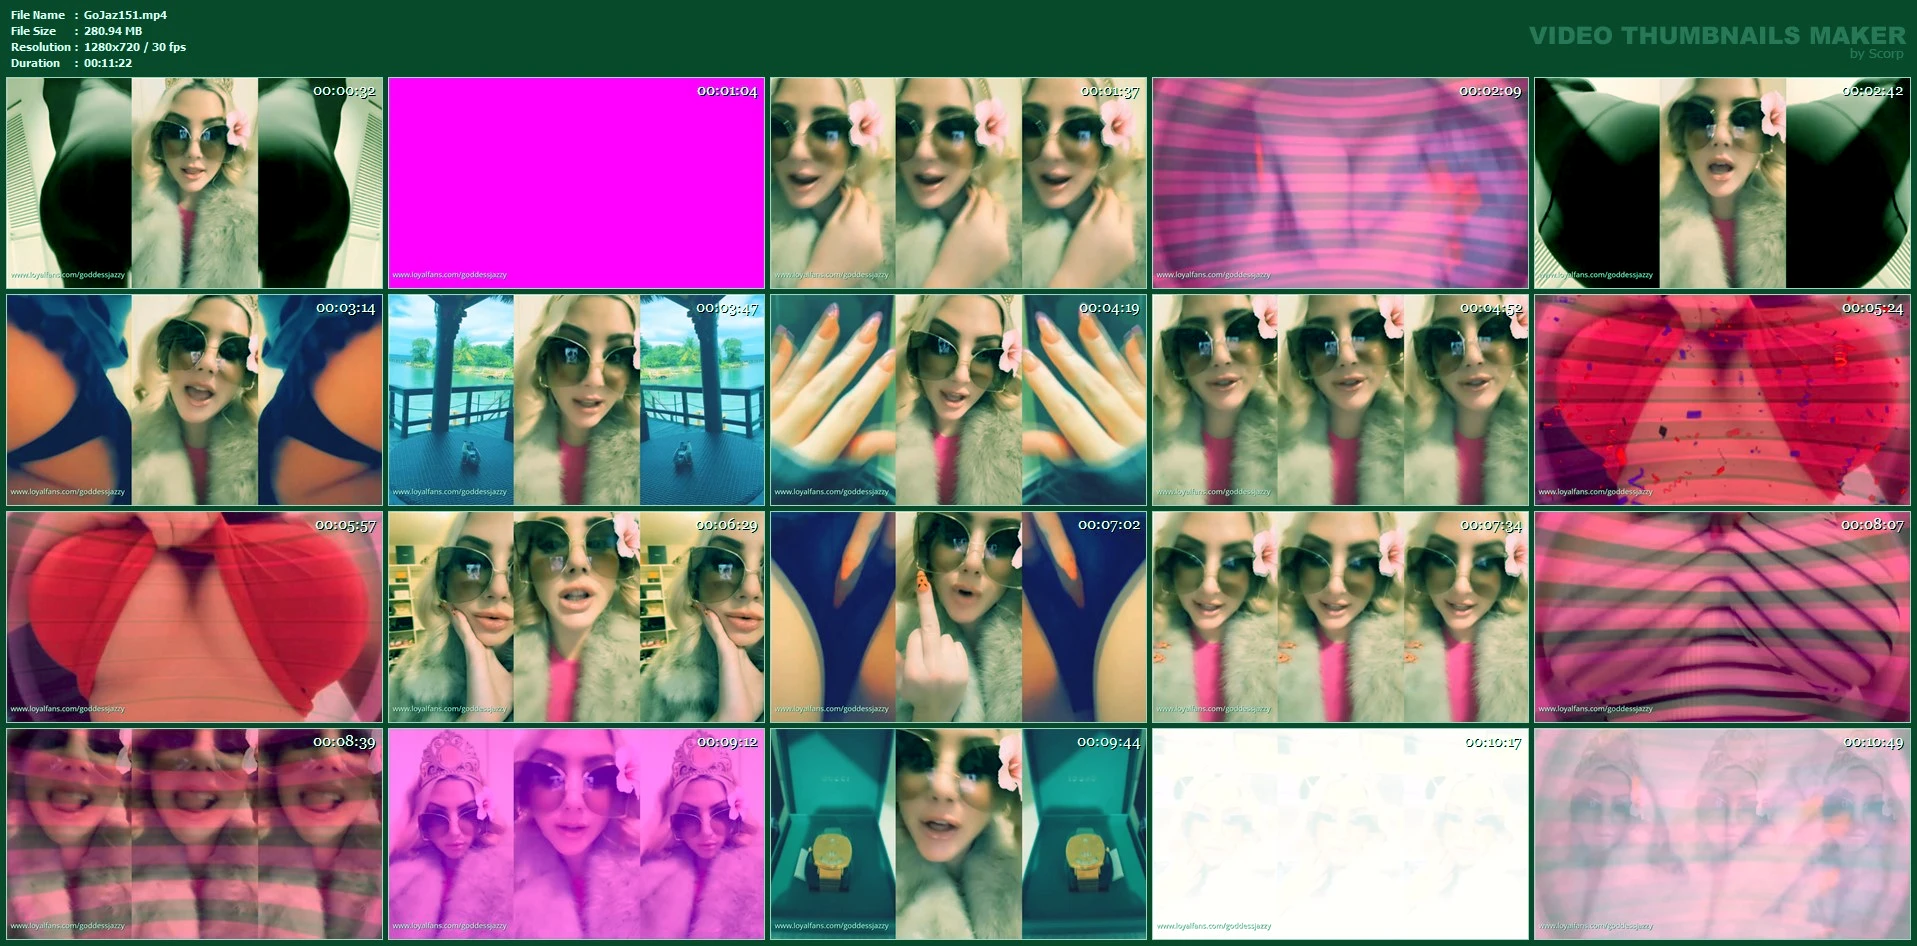Open the thumbnail marked 00:01:37
1917x946 pixels.
coord(958,183)
